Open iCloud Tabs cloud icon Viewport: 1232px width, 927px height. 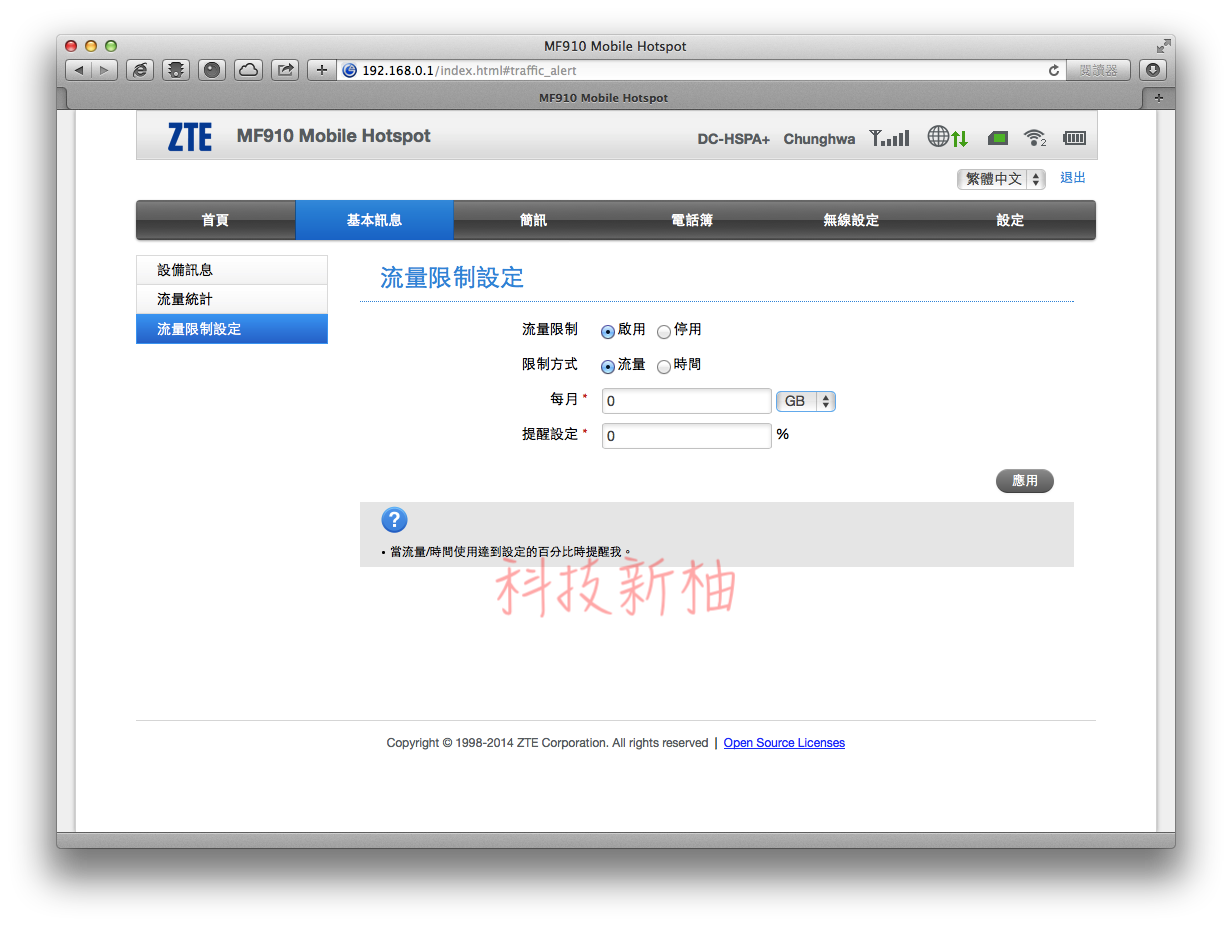click(248, 70)
